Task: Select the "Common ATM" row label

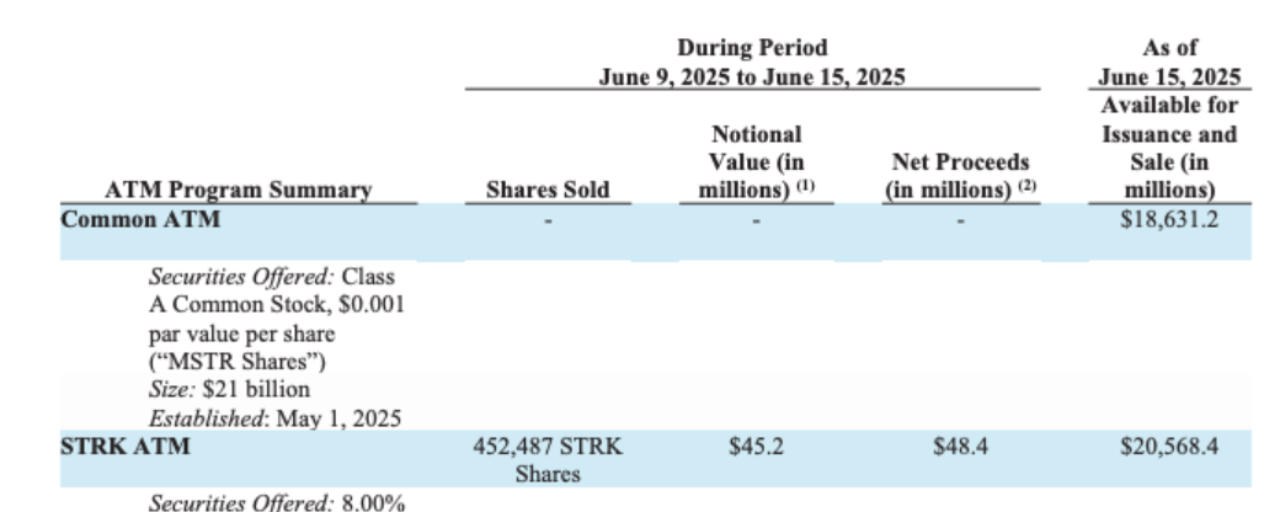Action: pos(140,218)
